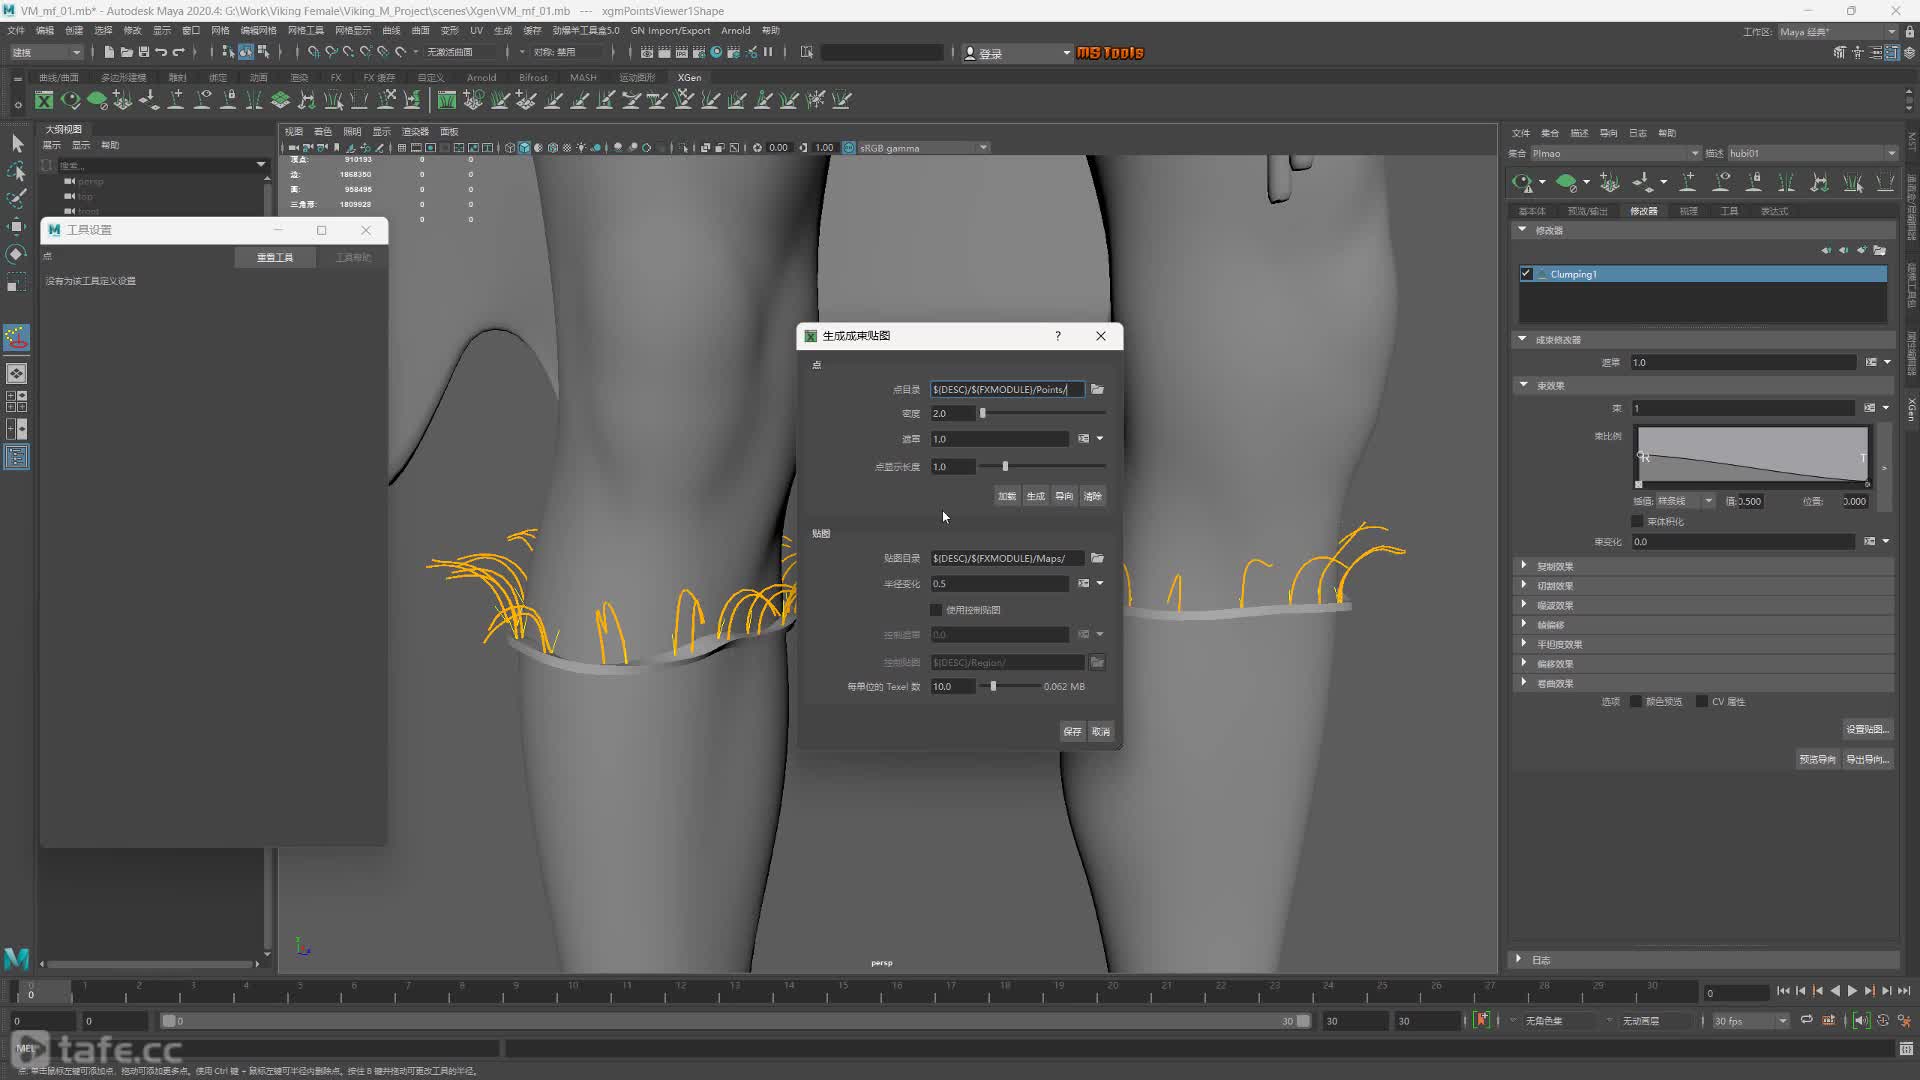This screenshot has width=1920, height=1080.
Task: Click the 加载 button in clump map dialog
Action: 1007,497
